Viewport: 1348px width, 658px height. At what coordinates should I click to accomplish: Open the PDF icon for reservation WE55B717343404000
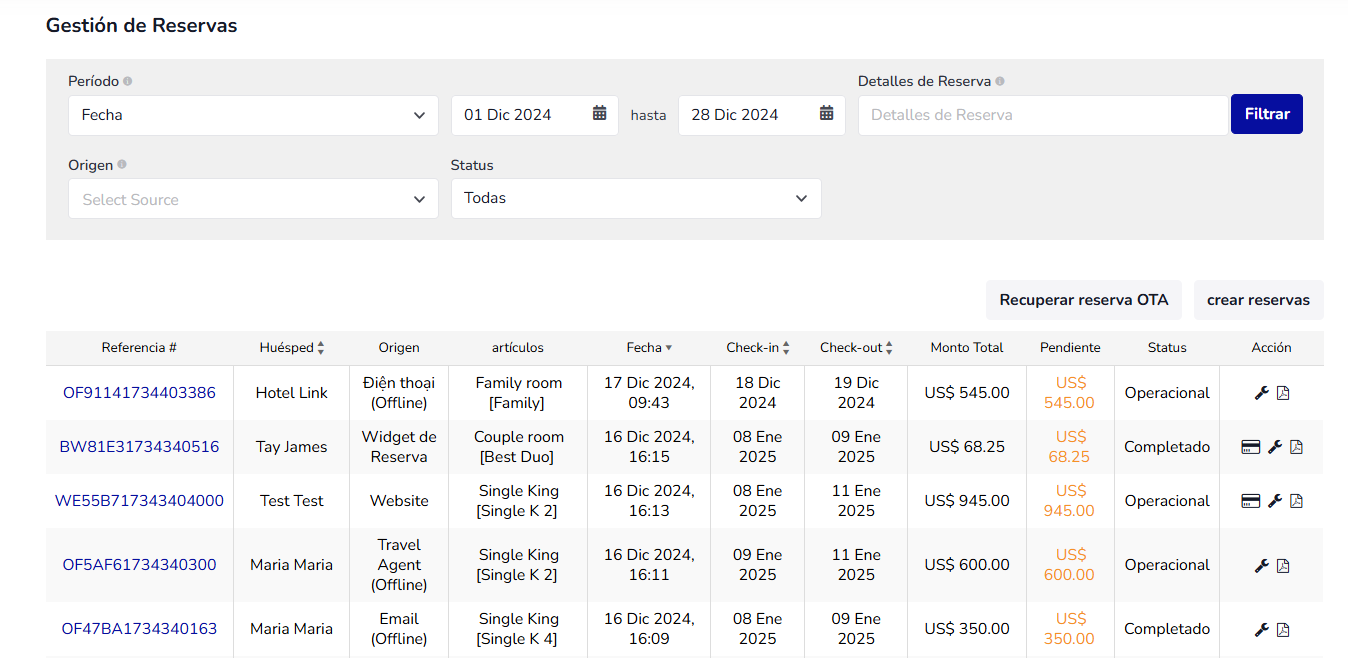click(x=1296, y=501)
